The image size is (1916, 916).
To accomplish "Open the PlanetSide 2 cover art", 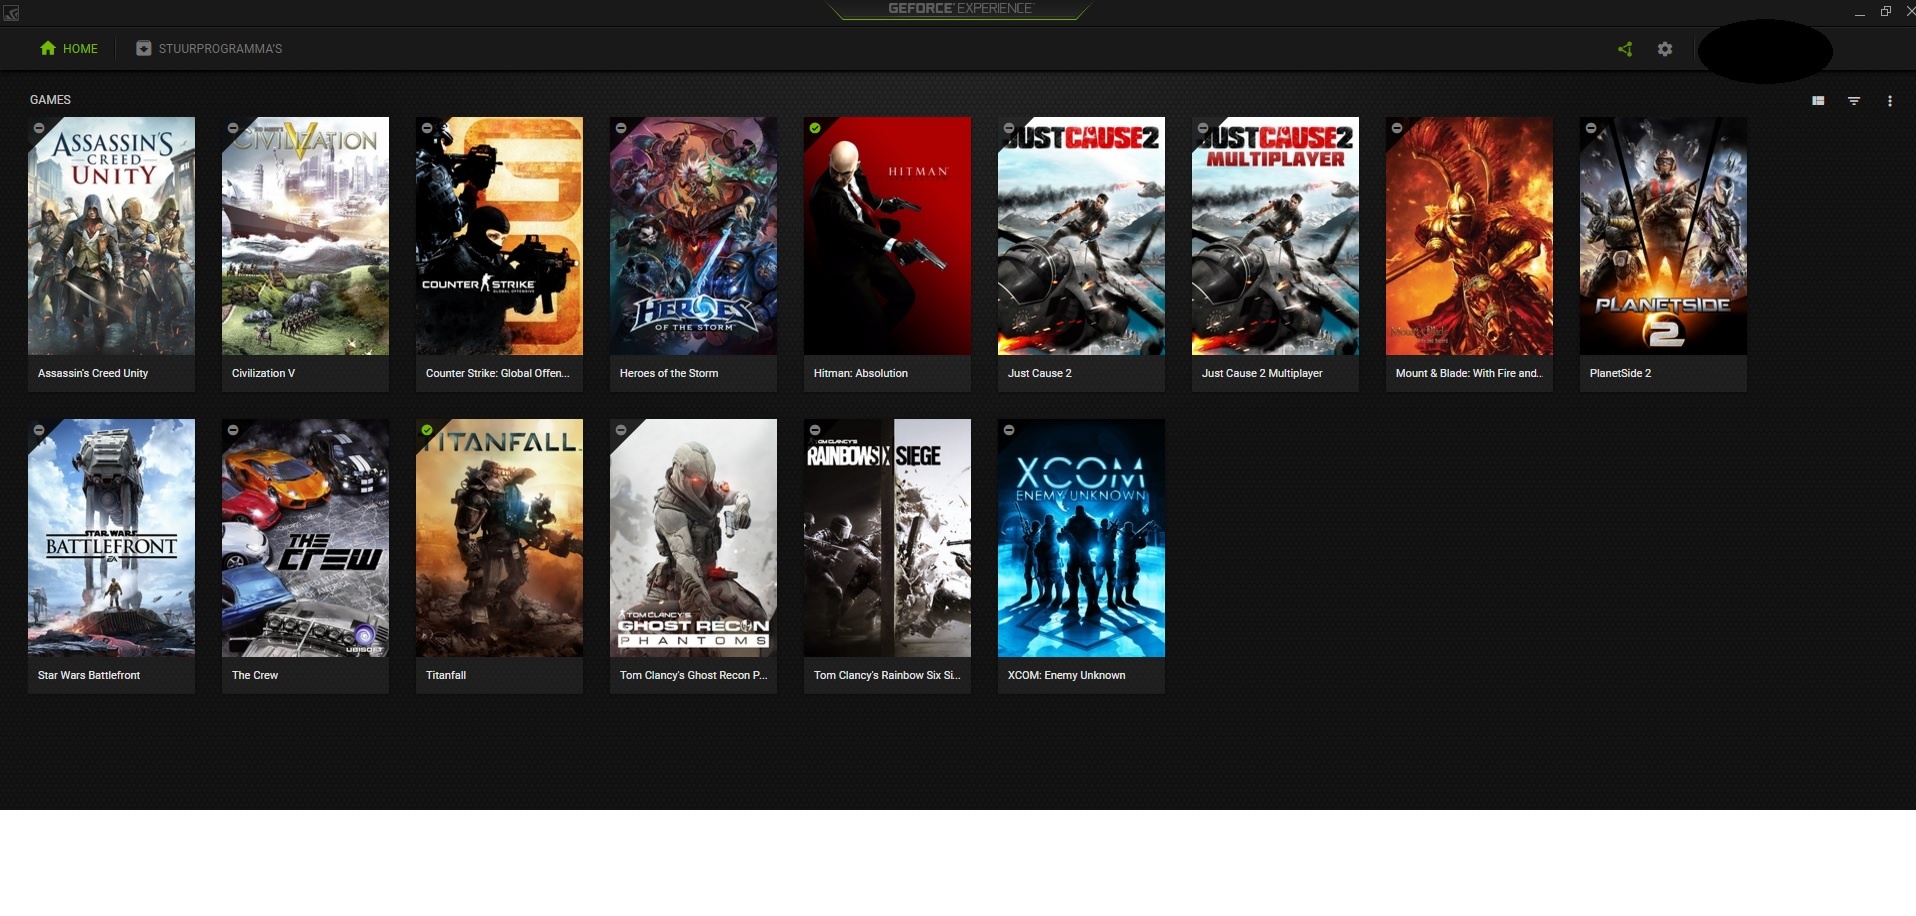I will point(1663,236).
